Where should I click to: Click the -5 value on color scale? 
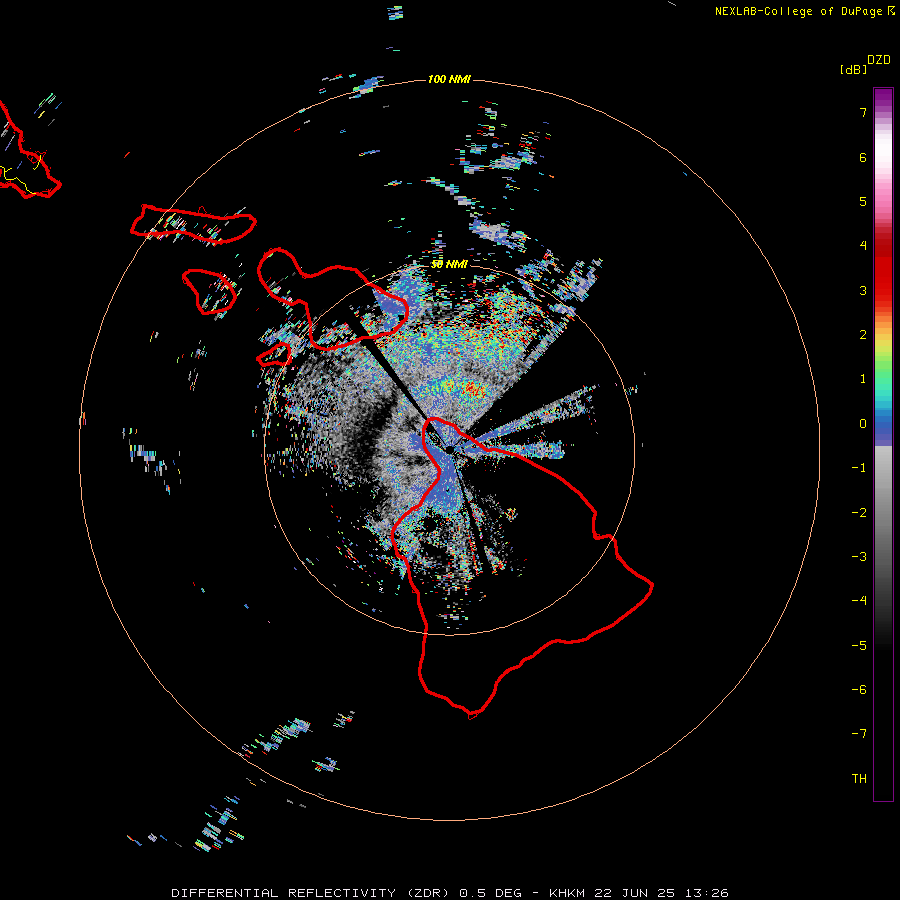pos(859,646)
